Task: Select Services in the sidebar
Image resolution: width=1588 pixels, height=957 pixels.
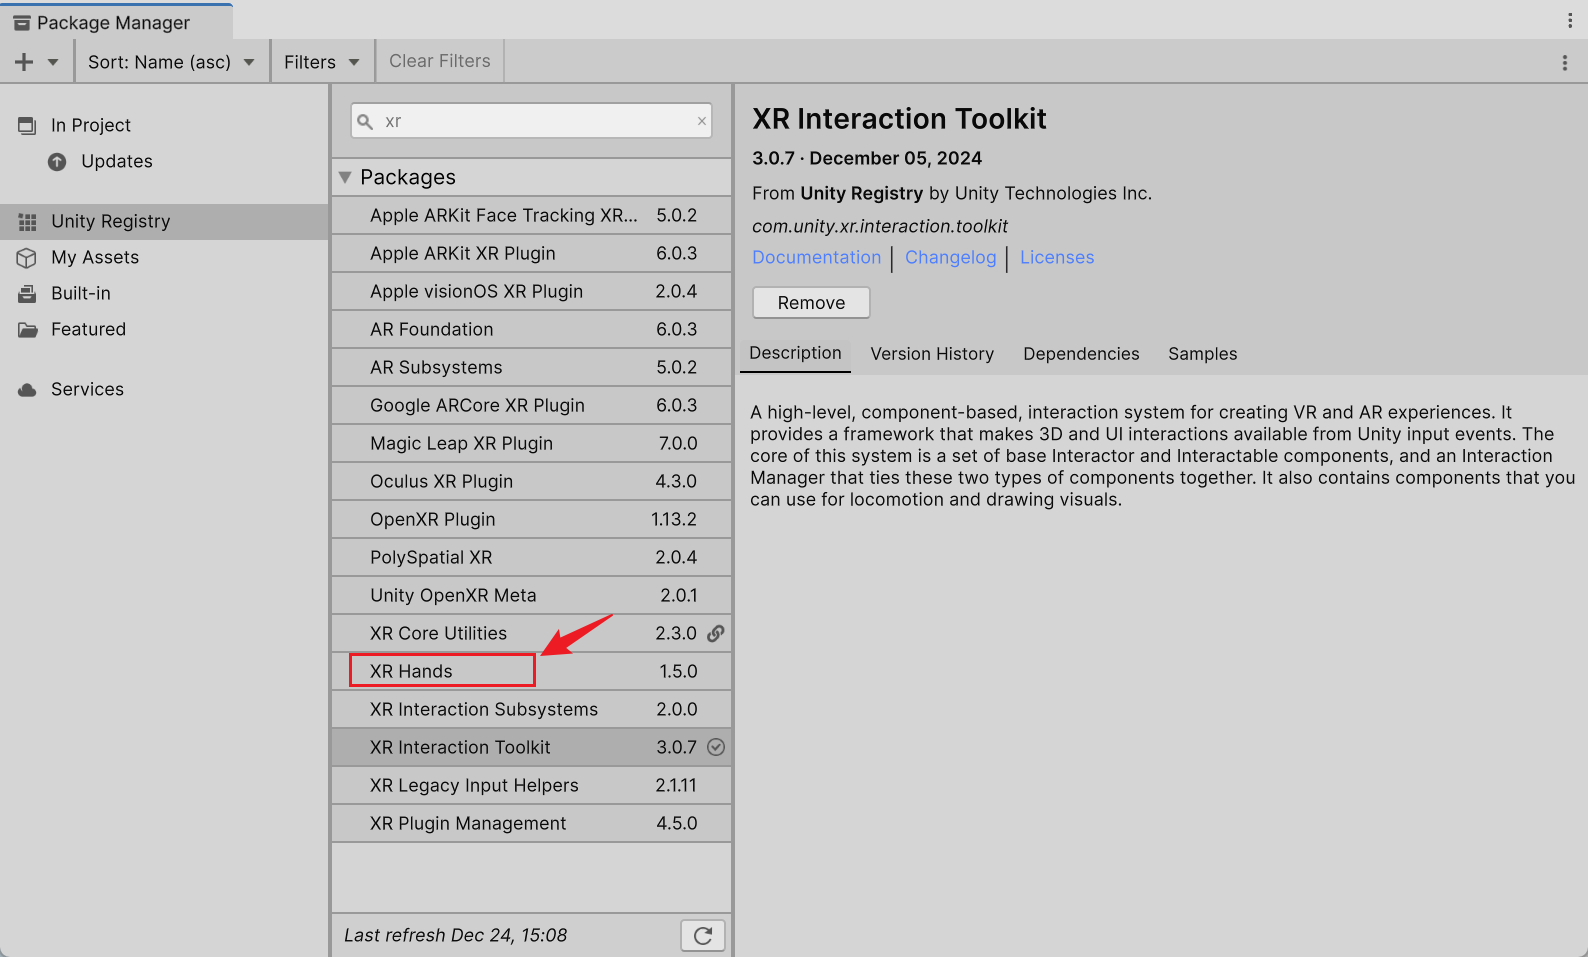Action: (x=164, y=389)
